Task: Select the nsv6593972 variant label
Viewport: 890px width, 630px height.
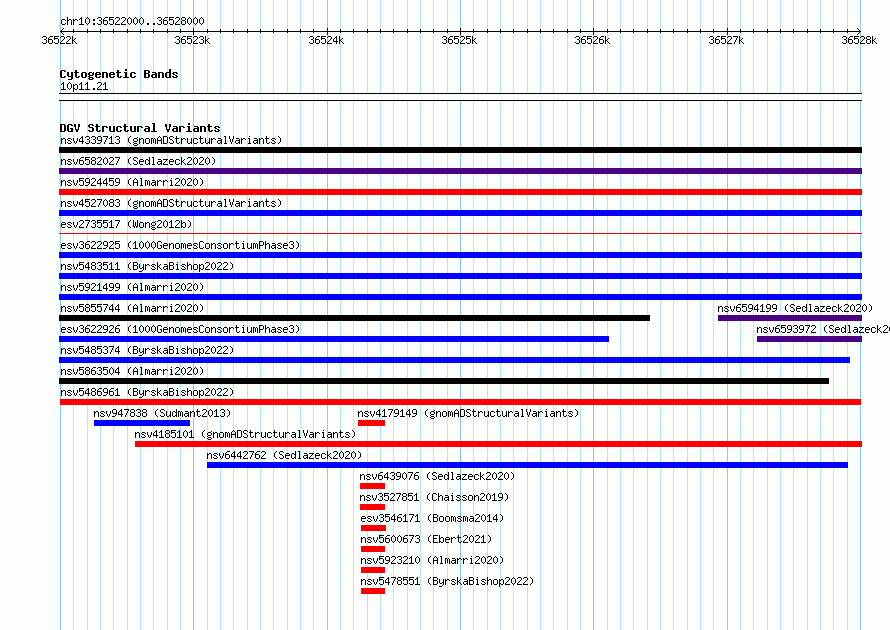Action: pos(822,329)
